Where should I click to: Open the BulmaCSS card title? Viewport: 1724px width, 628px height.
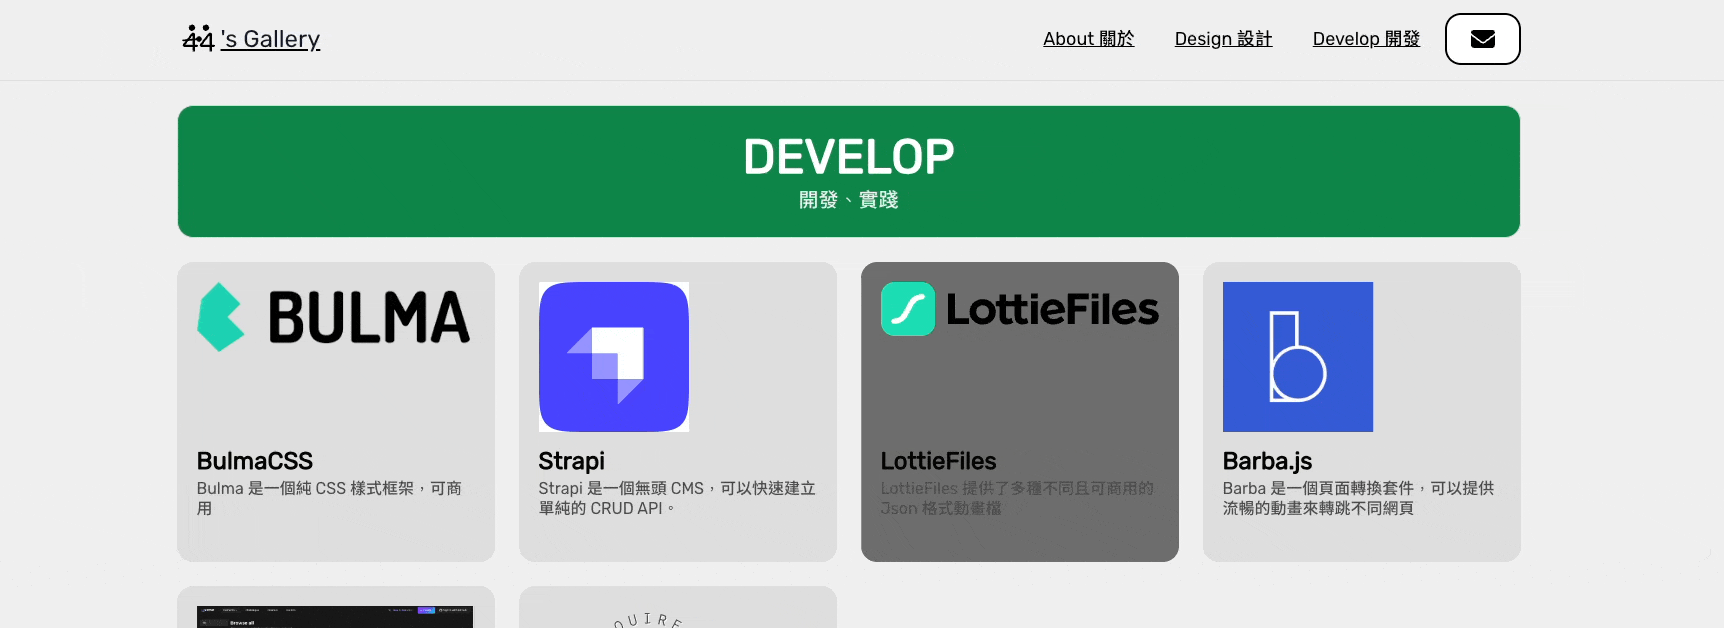pyautogui.click(x=255, y=461)
